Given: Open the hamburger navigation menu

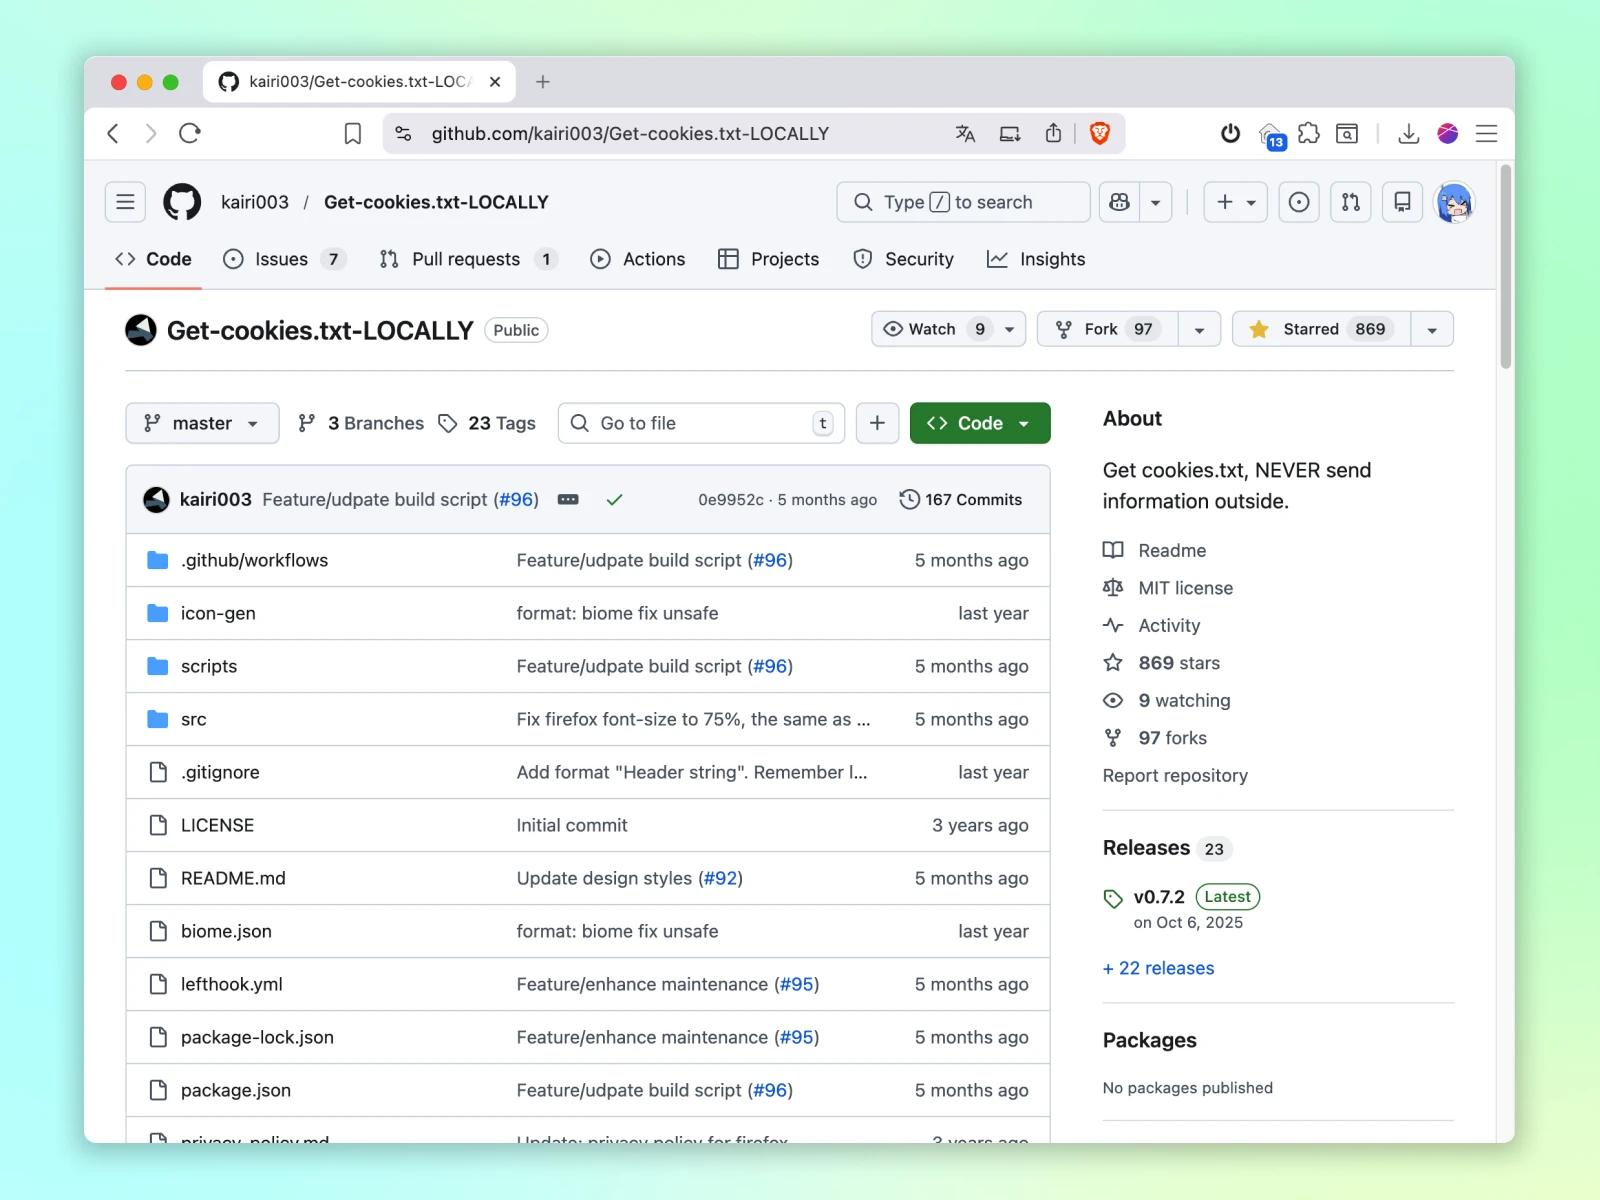Looking at the screenshot, I should tap(125, 202).
